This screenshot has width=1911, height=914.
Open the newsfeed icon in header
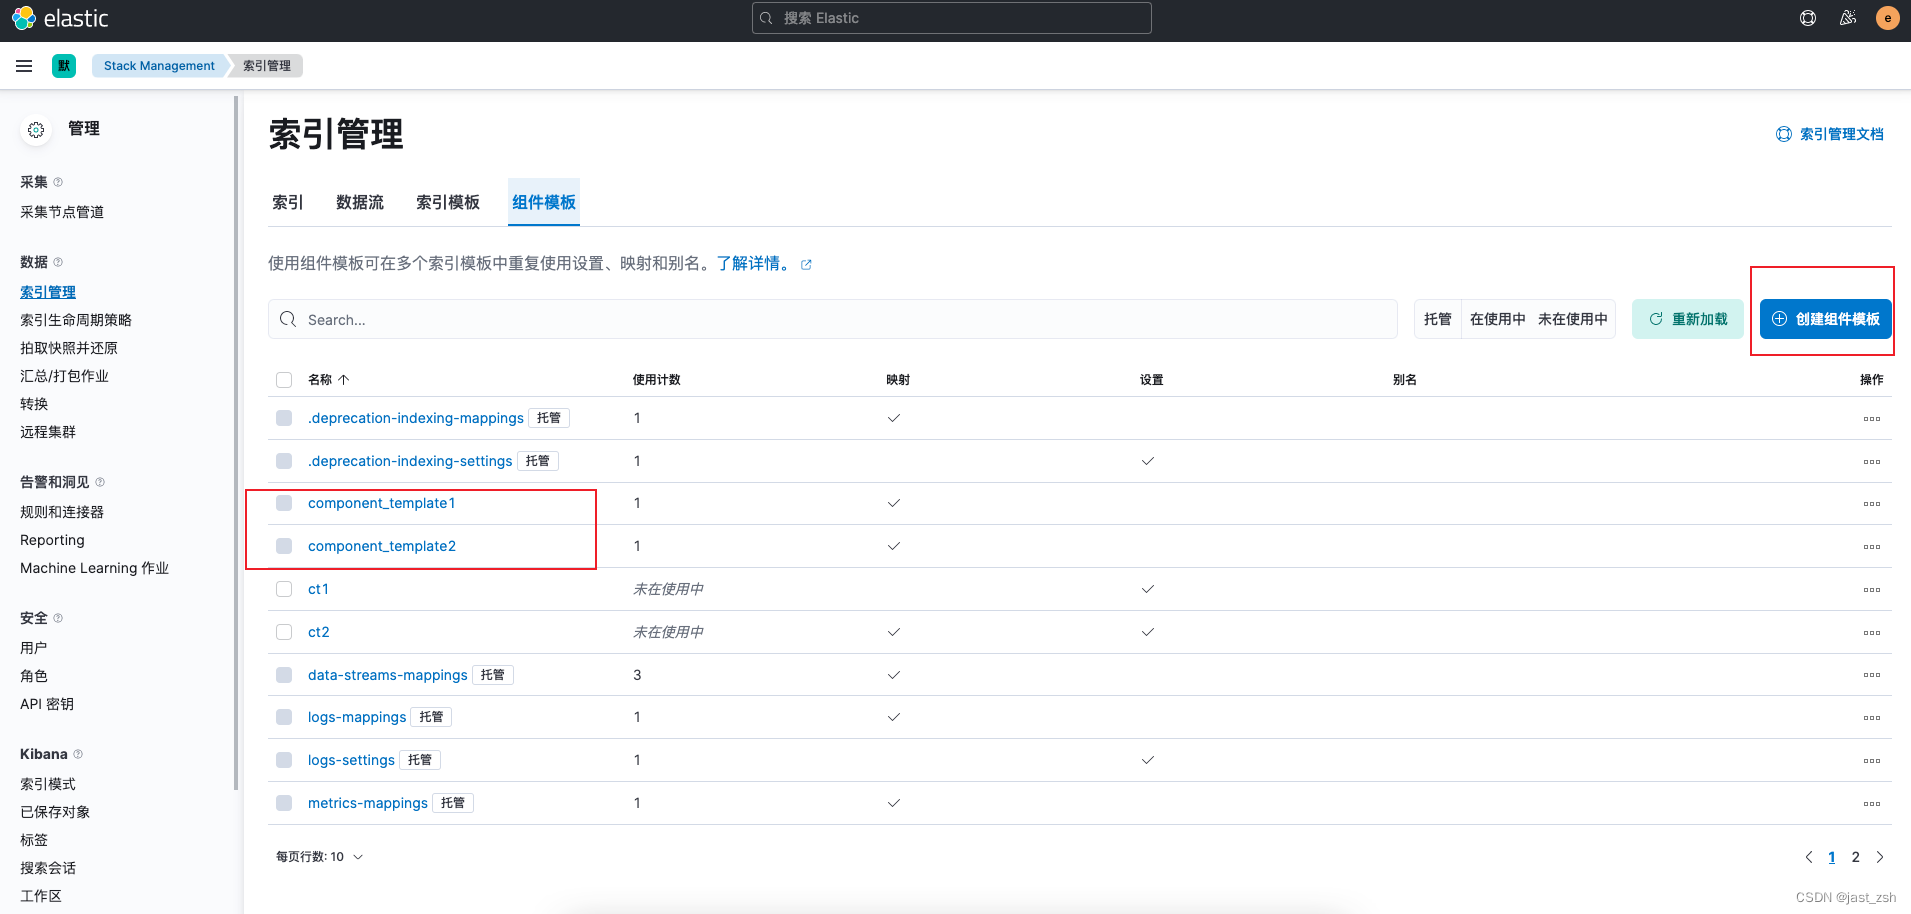[x=1848, y=18]
